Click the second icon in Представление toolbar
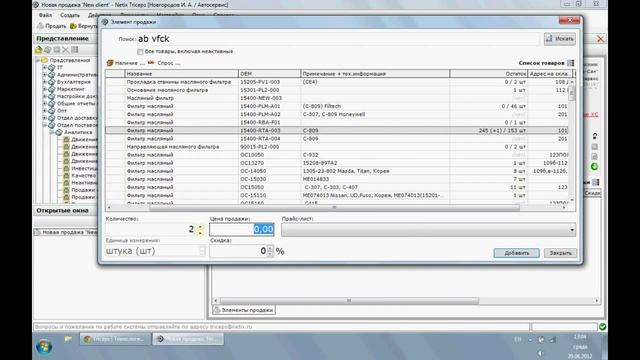This screenshot has height=360, width=640. [x=48, y=50]
